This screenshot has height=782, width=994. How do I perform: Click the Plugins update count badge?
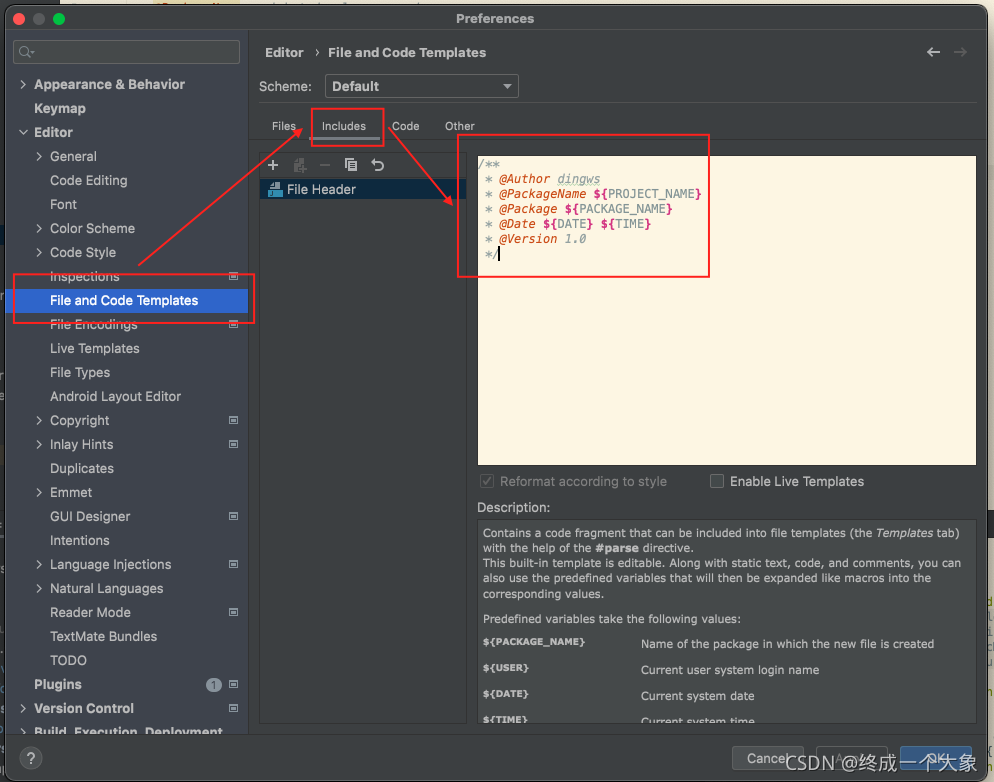pyautogui.click(x=214, y=684)
